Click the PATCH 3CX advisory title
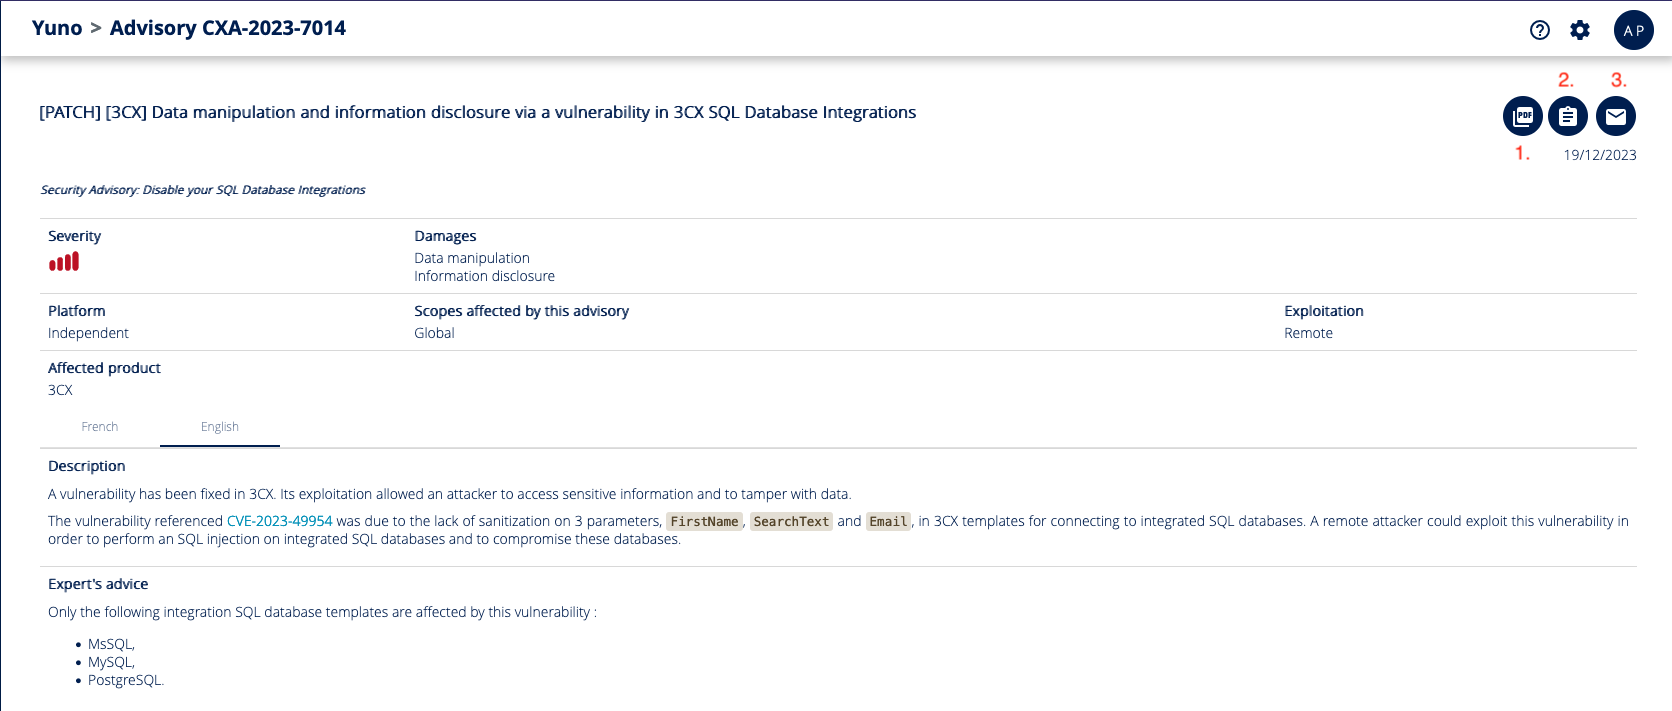The height and width of the screenshot is (711, 1672). [477, 112]
